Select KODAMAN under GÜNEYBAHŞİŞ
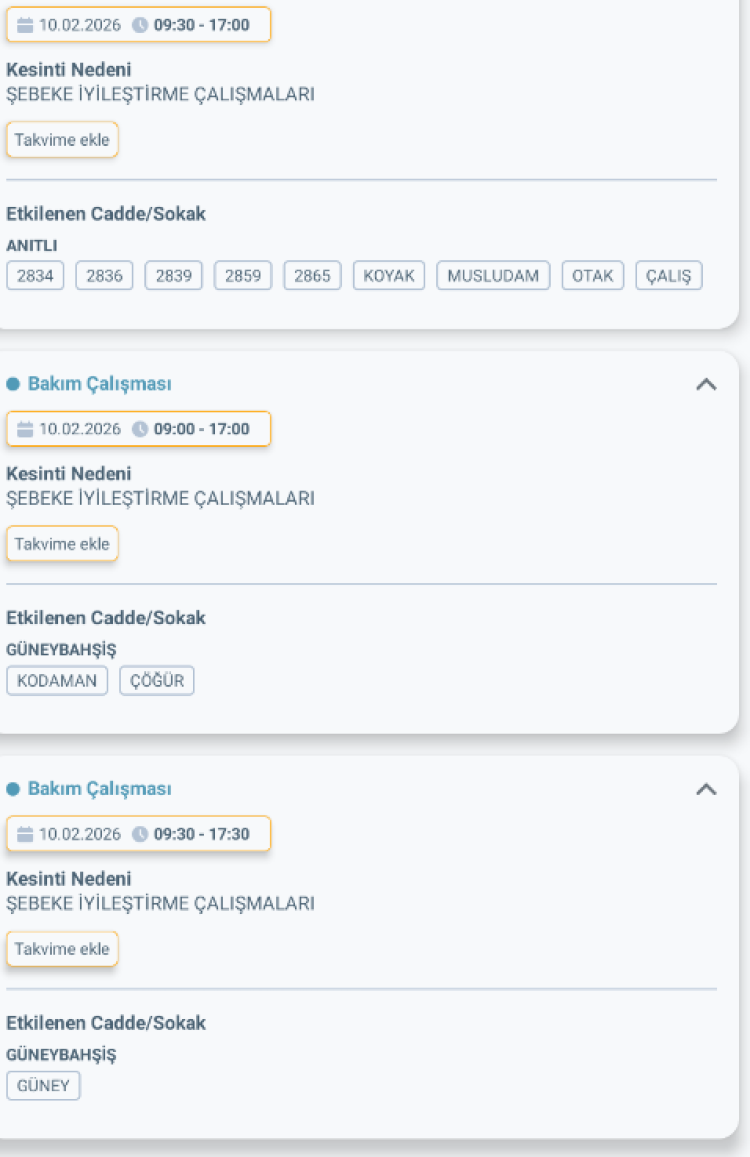The width and height of the screenshot is (750, 1157). pos(57,680)
